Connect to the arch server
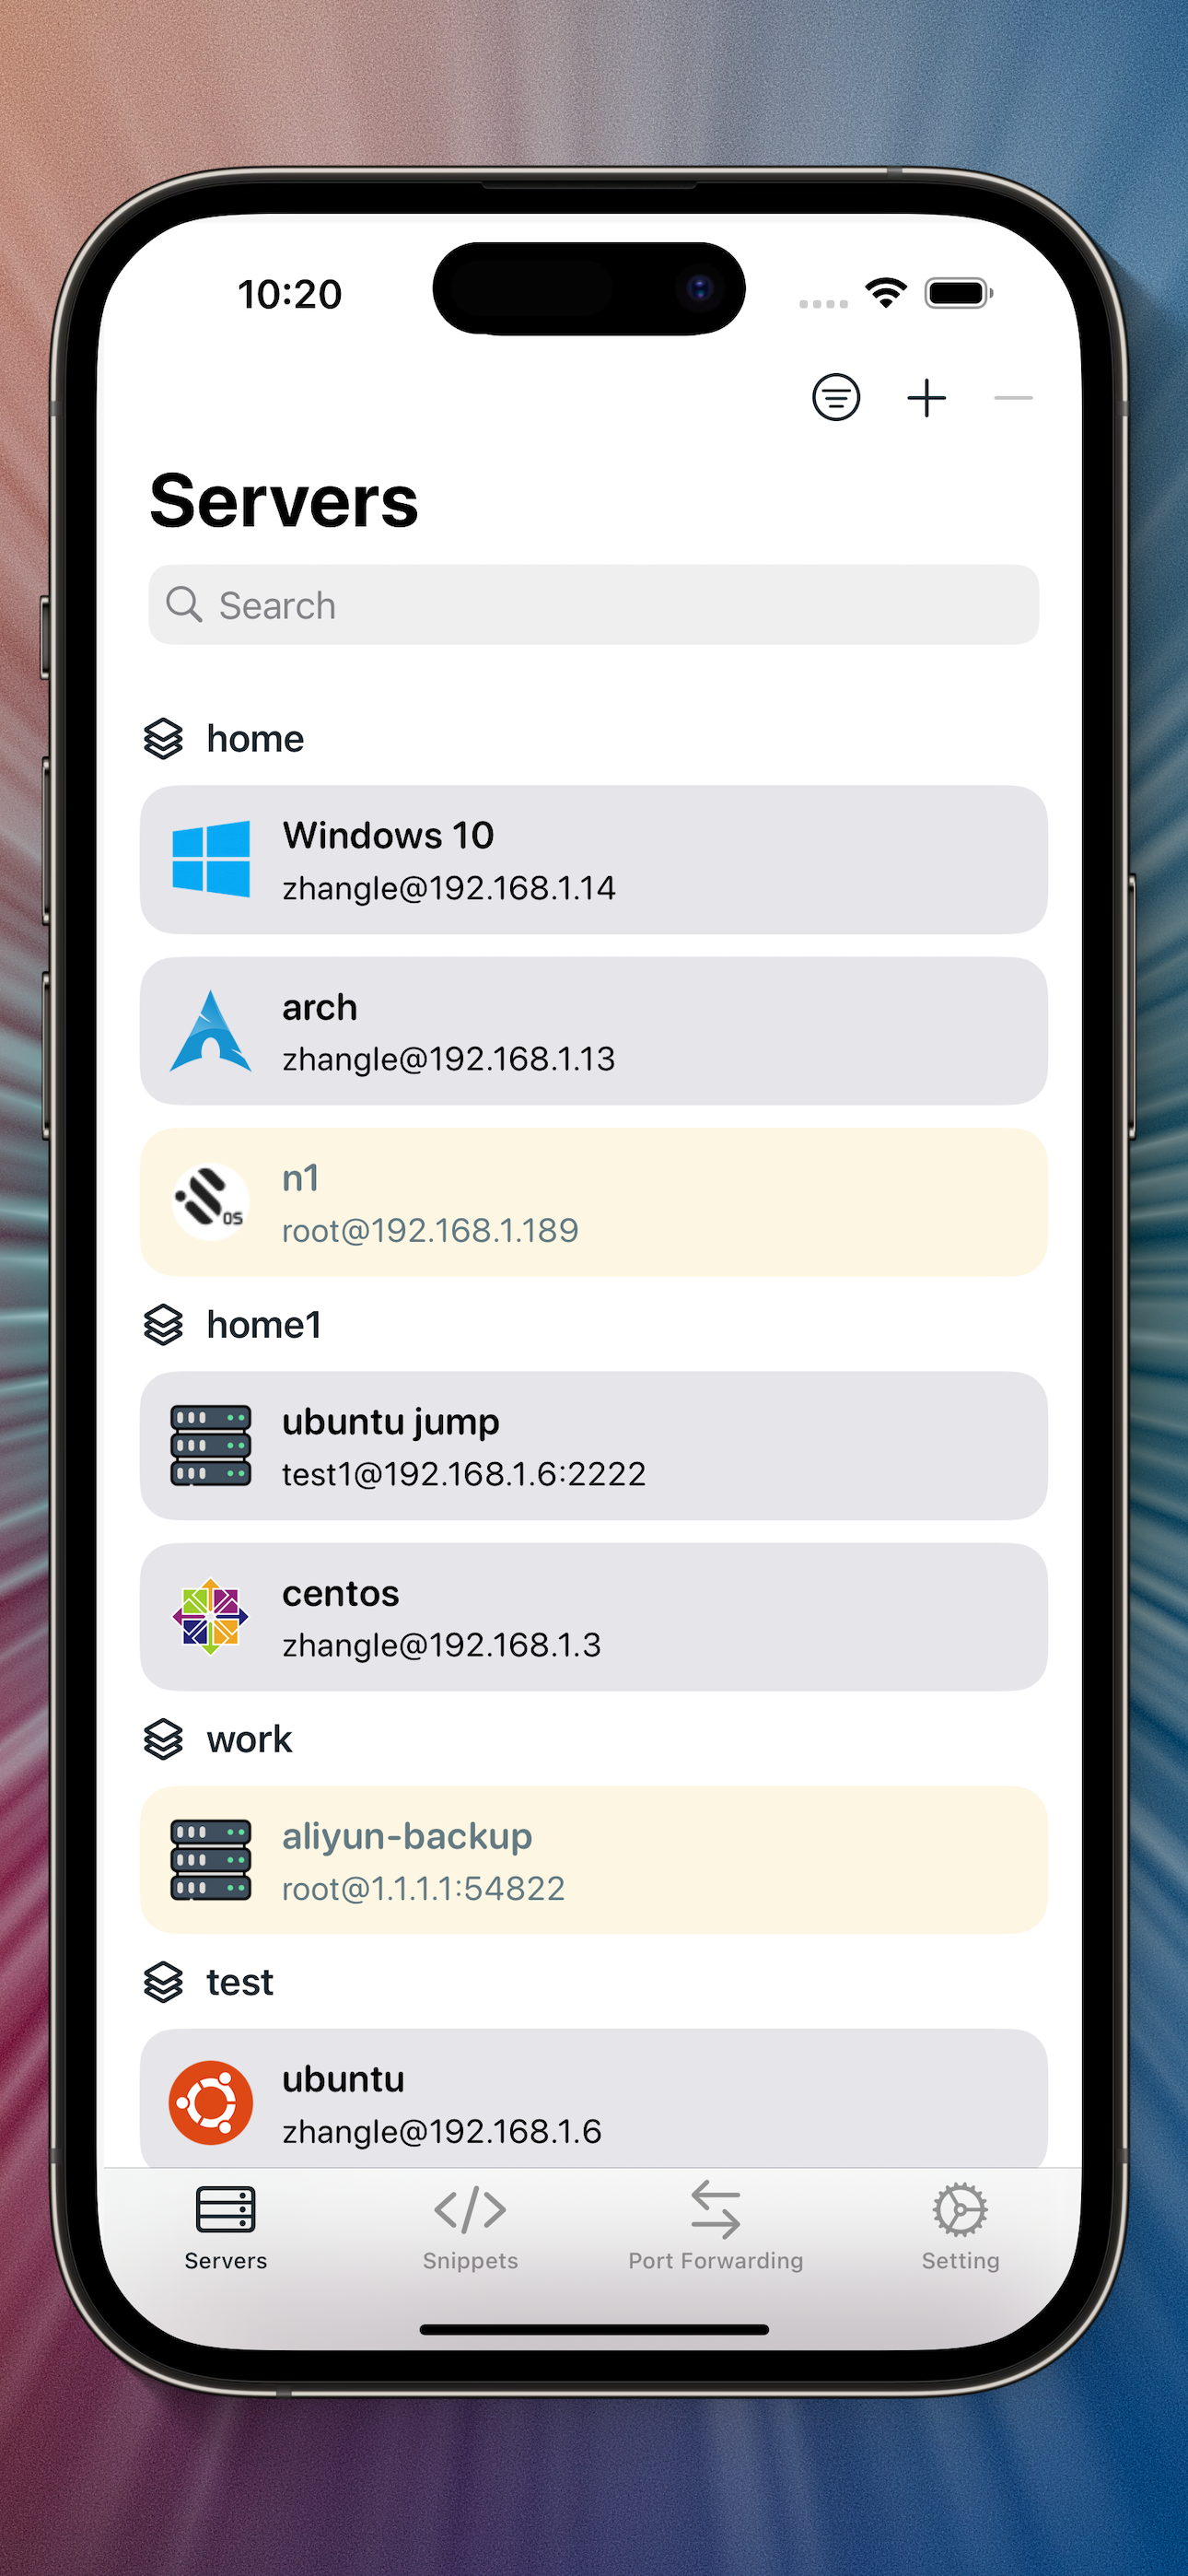This screenshot has height=2576, width=1188. 594,1031
